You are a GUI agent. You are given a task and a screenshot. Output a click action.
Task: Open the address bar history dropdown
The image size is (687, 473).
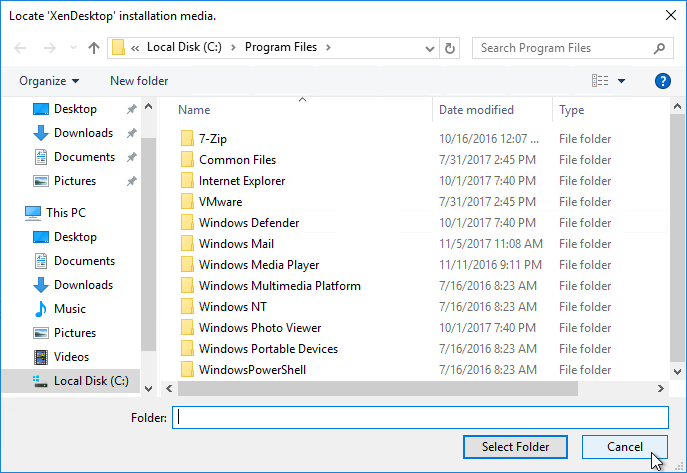click(429, 48)
